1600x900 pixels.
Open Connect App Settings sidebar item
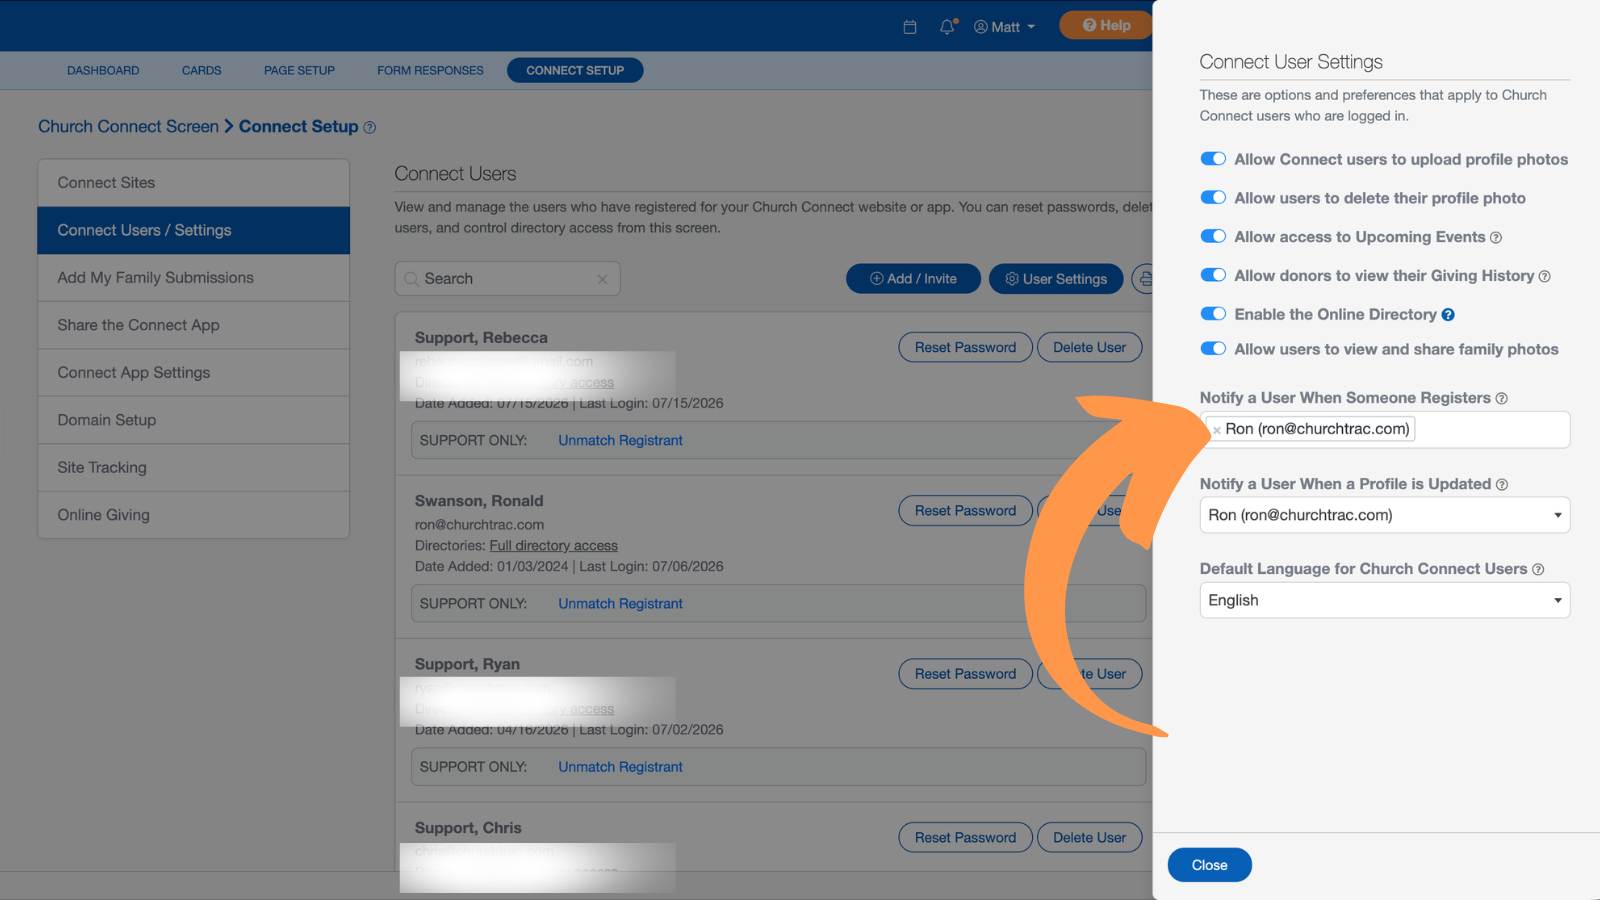click(193, 373)
